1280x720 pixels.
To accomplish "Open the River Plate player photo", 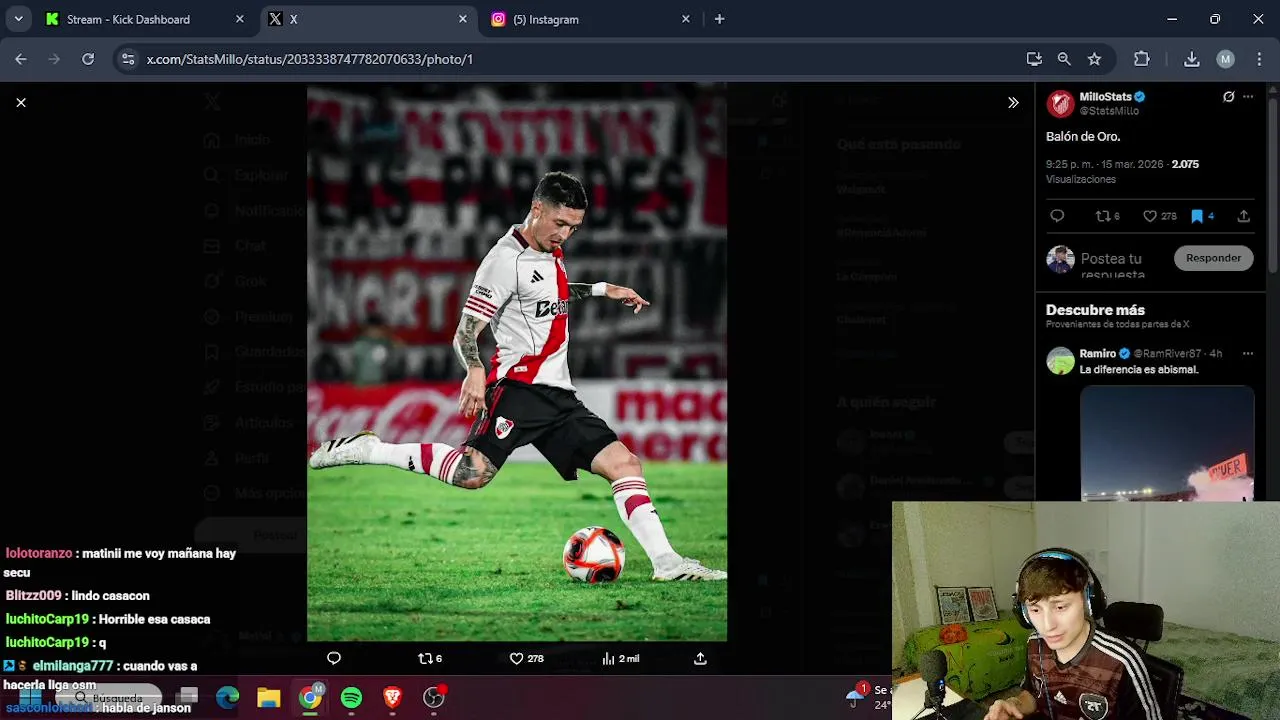I will click(517, 362).
